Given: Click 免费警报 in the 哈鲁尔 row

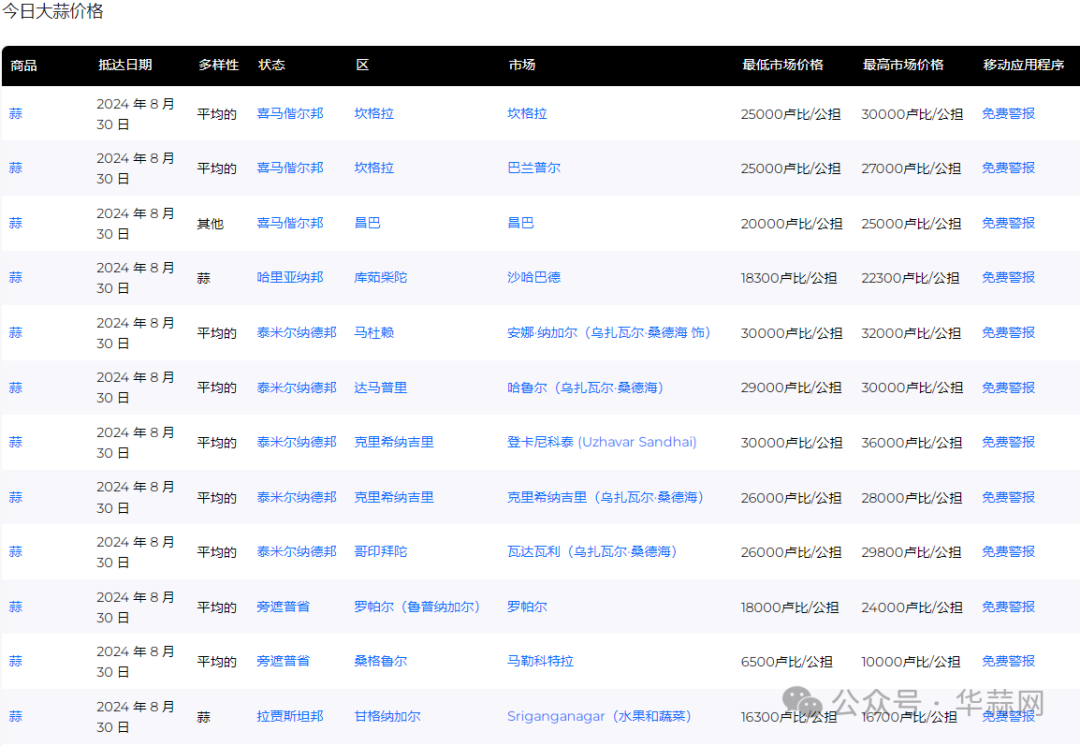Looking at the screenshot, I should point(1008,388).
